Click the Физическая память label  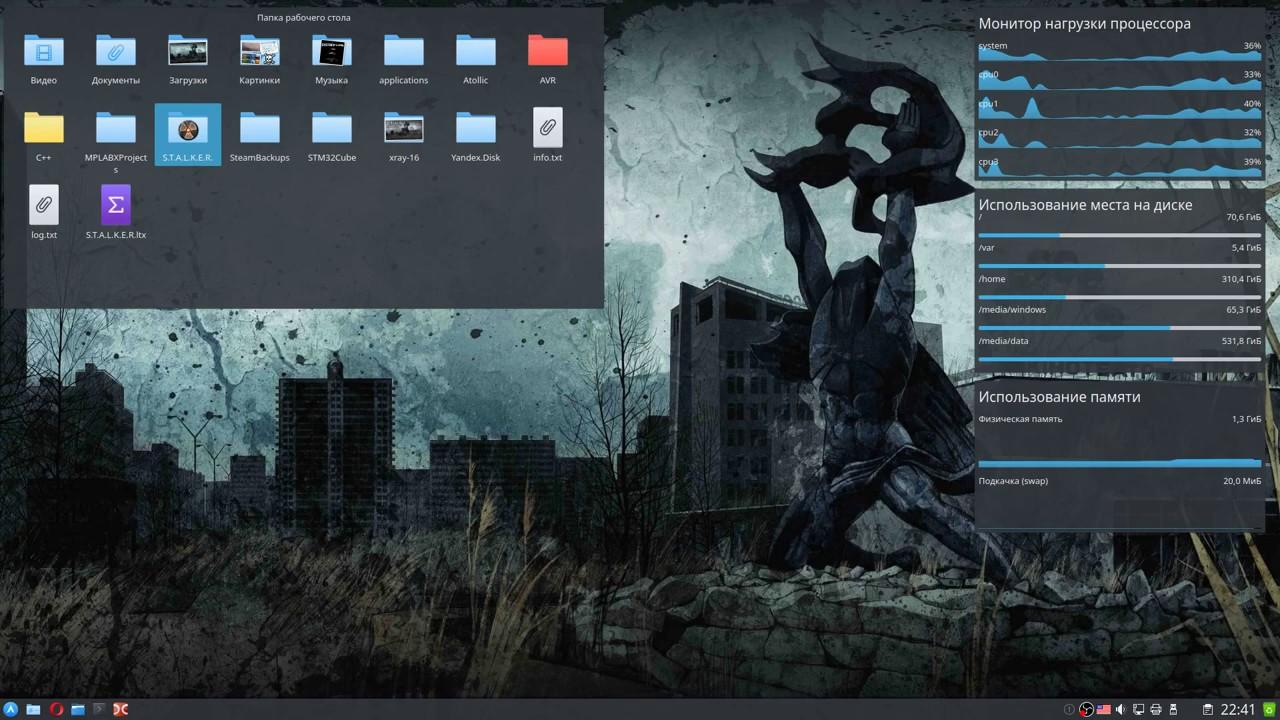click(x=1020, y=419)
